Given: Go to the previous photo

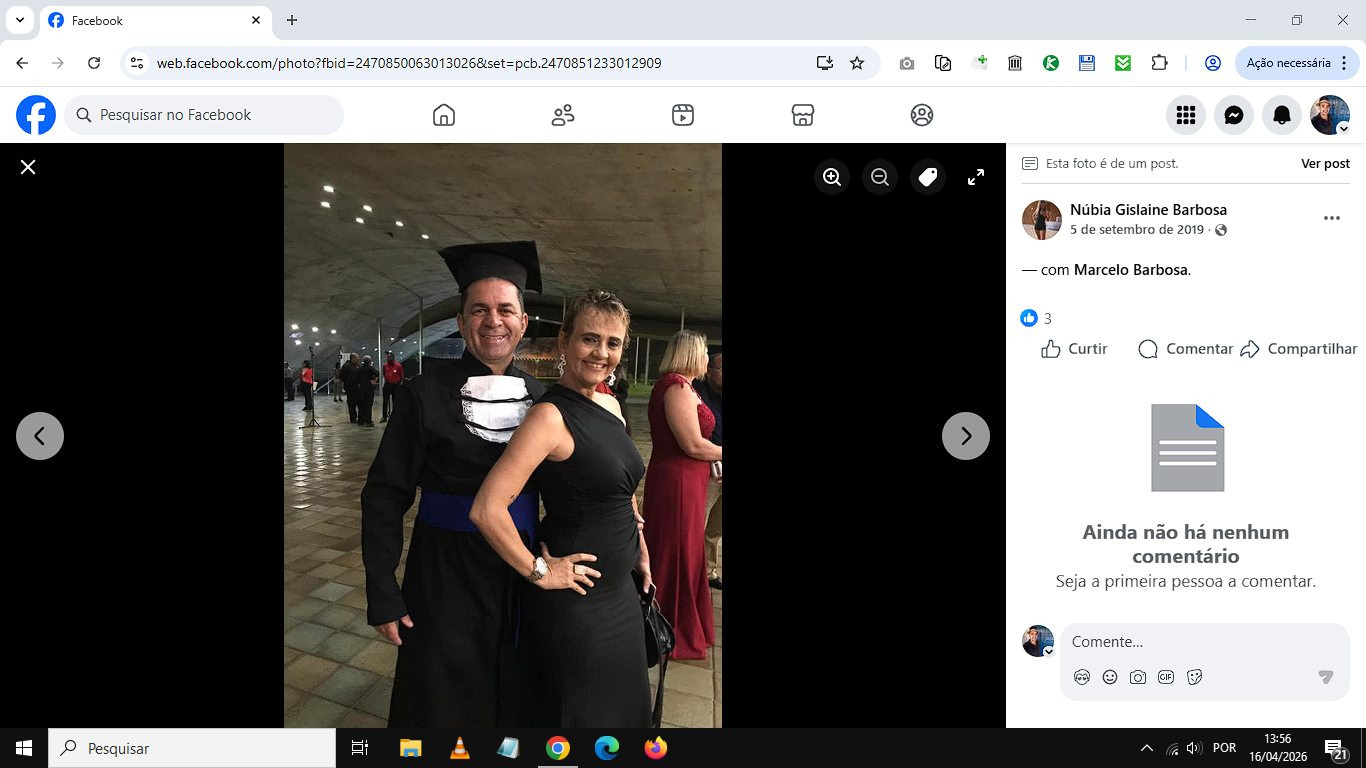Looking at the screenshot, I should pos(40,436).
